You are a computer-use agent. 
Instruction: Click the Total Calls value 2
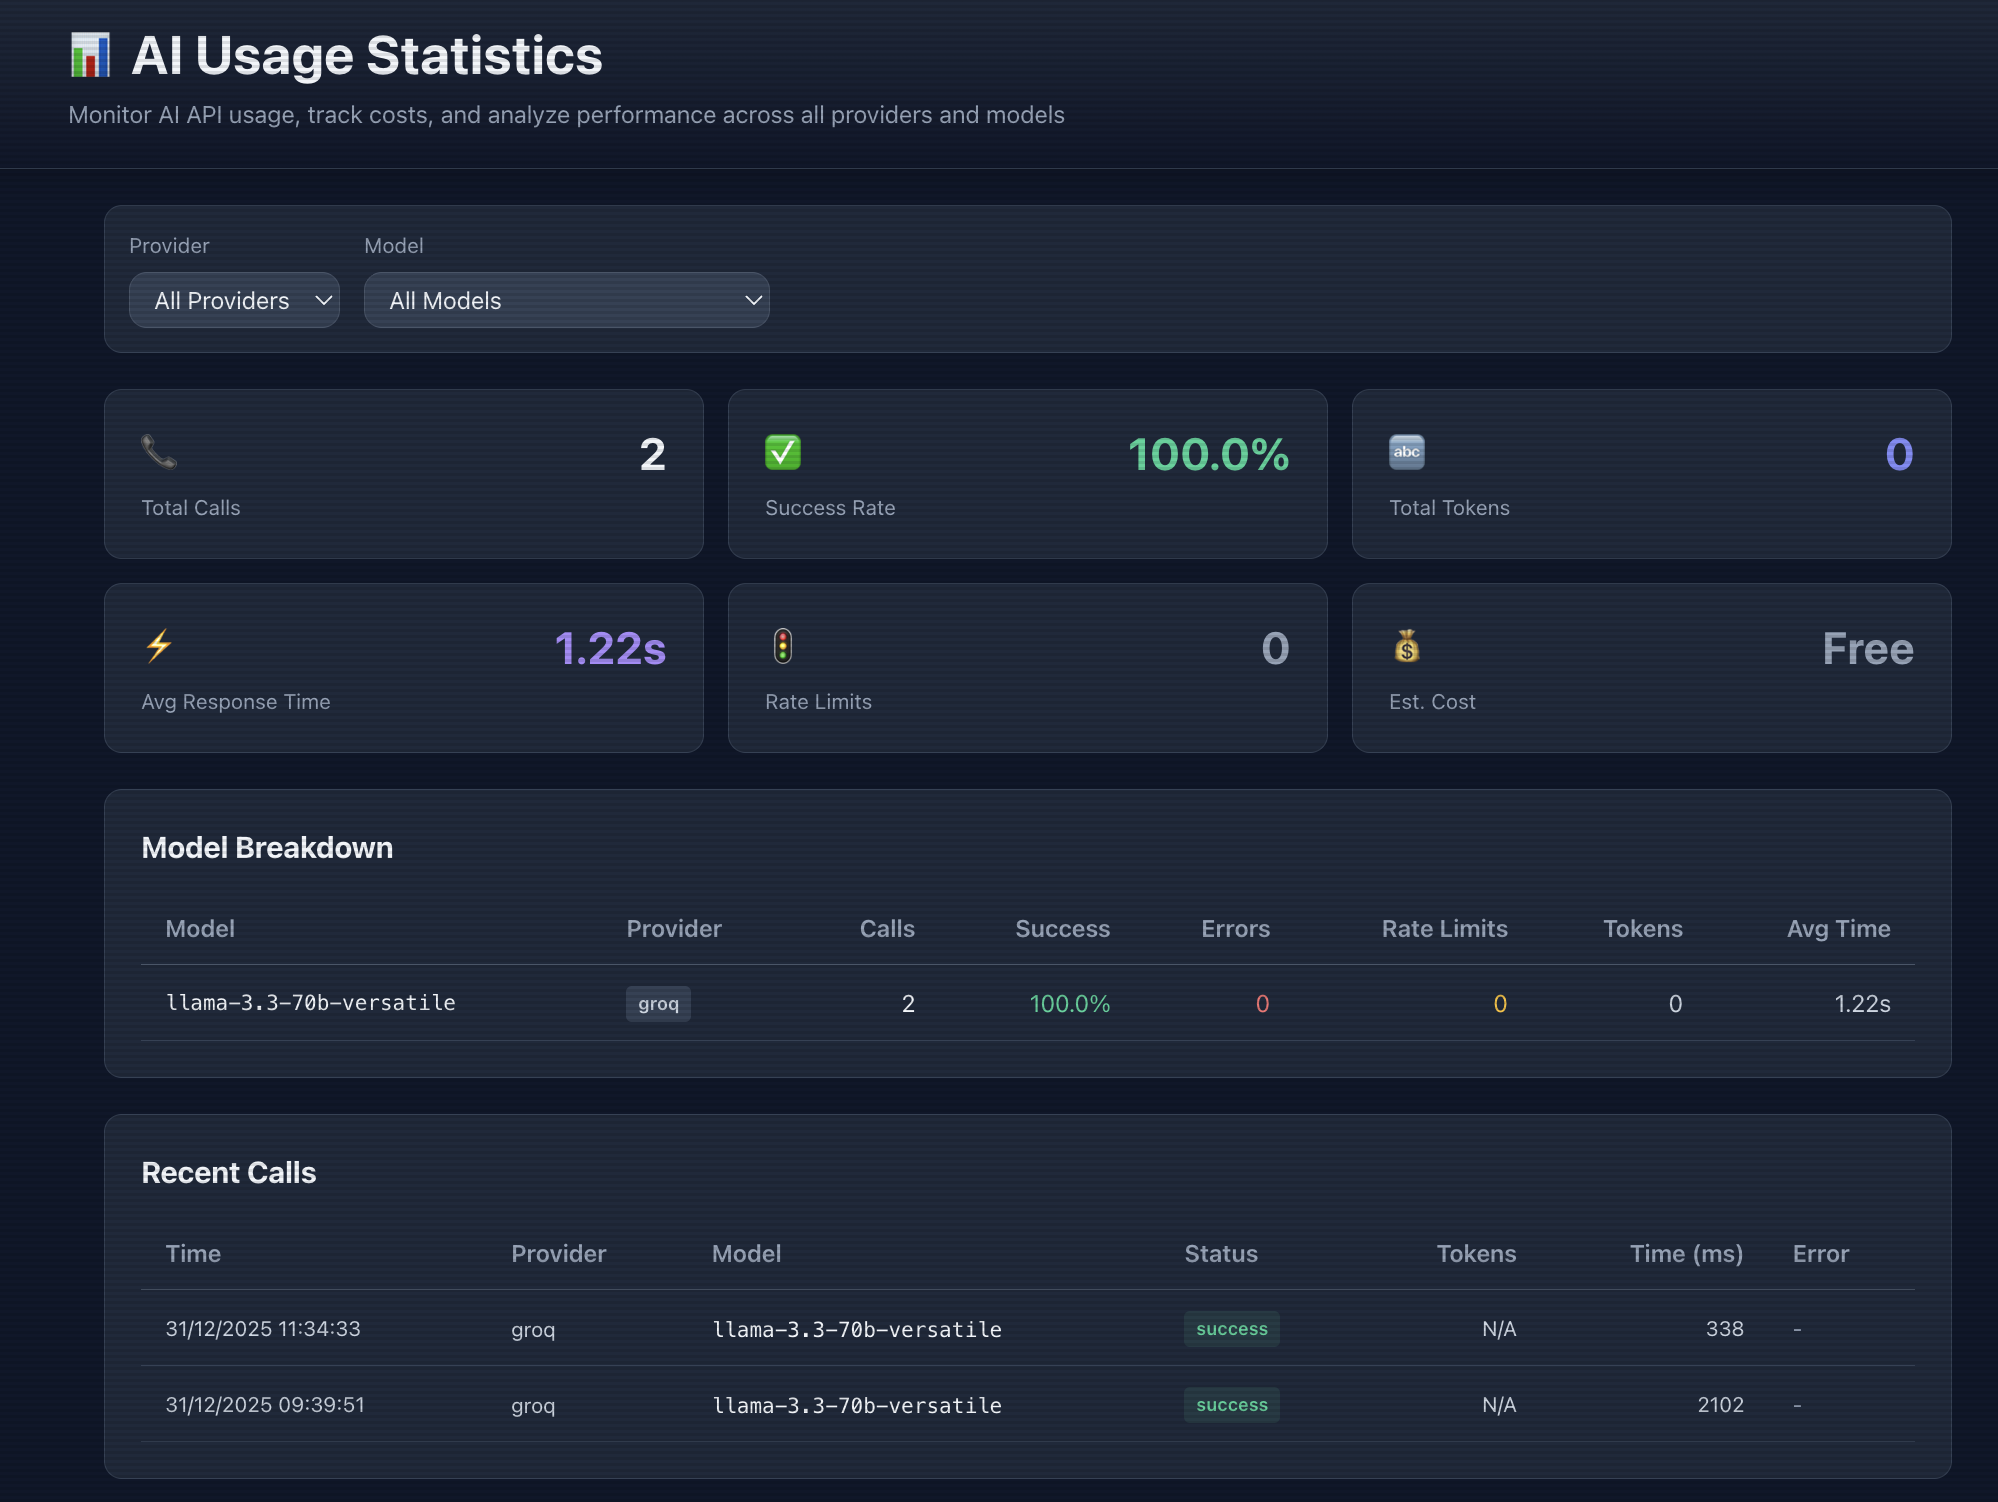coord(652,454)
